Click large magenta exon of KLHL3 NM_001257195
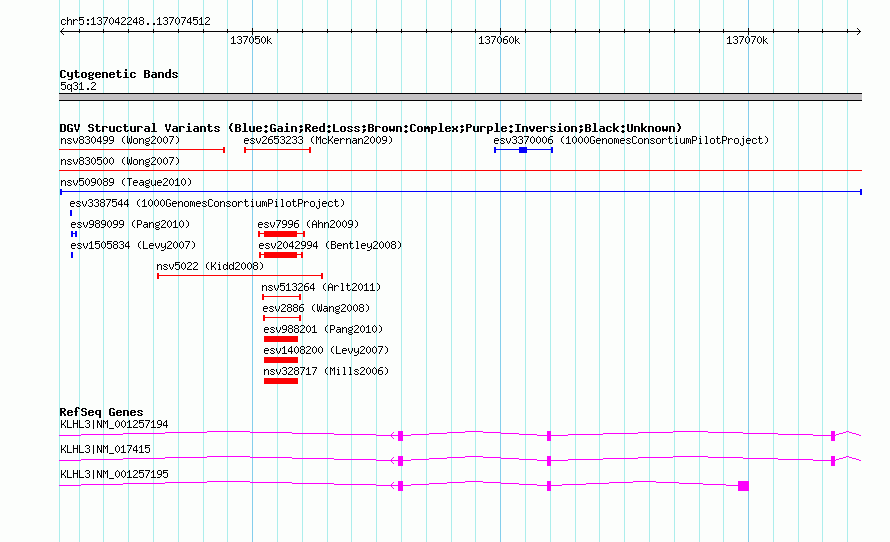This screenshot has width=890, height=542. pos(744,486)
